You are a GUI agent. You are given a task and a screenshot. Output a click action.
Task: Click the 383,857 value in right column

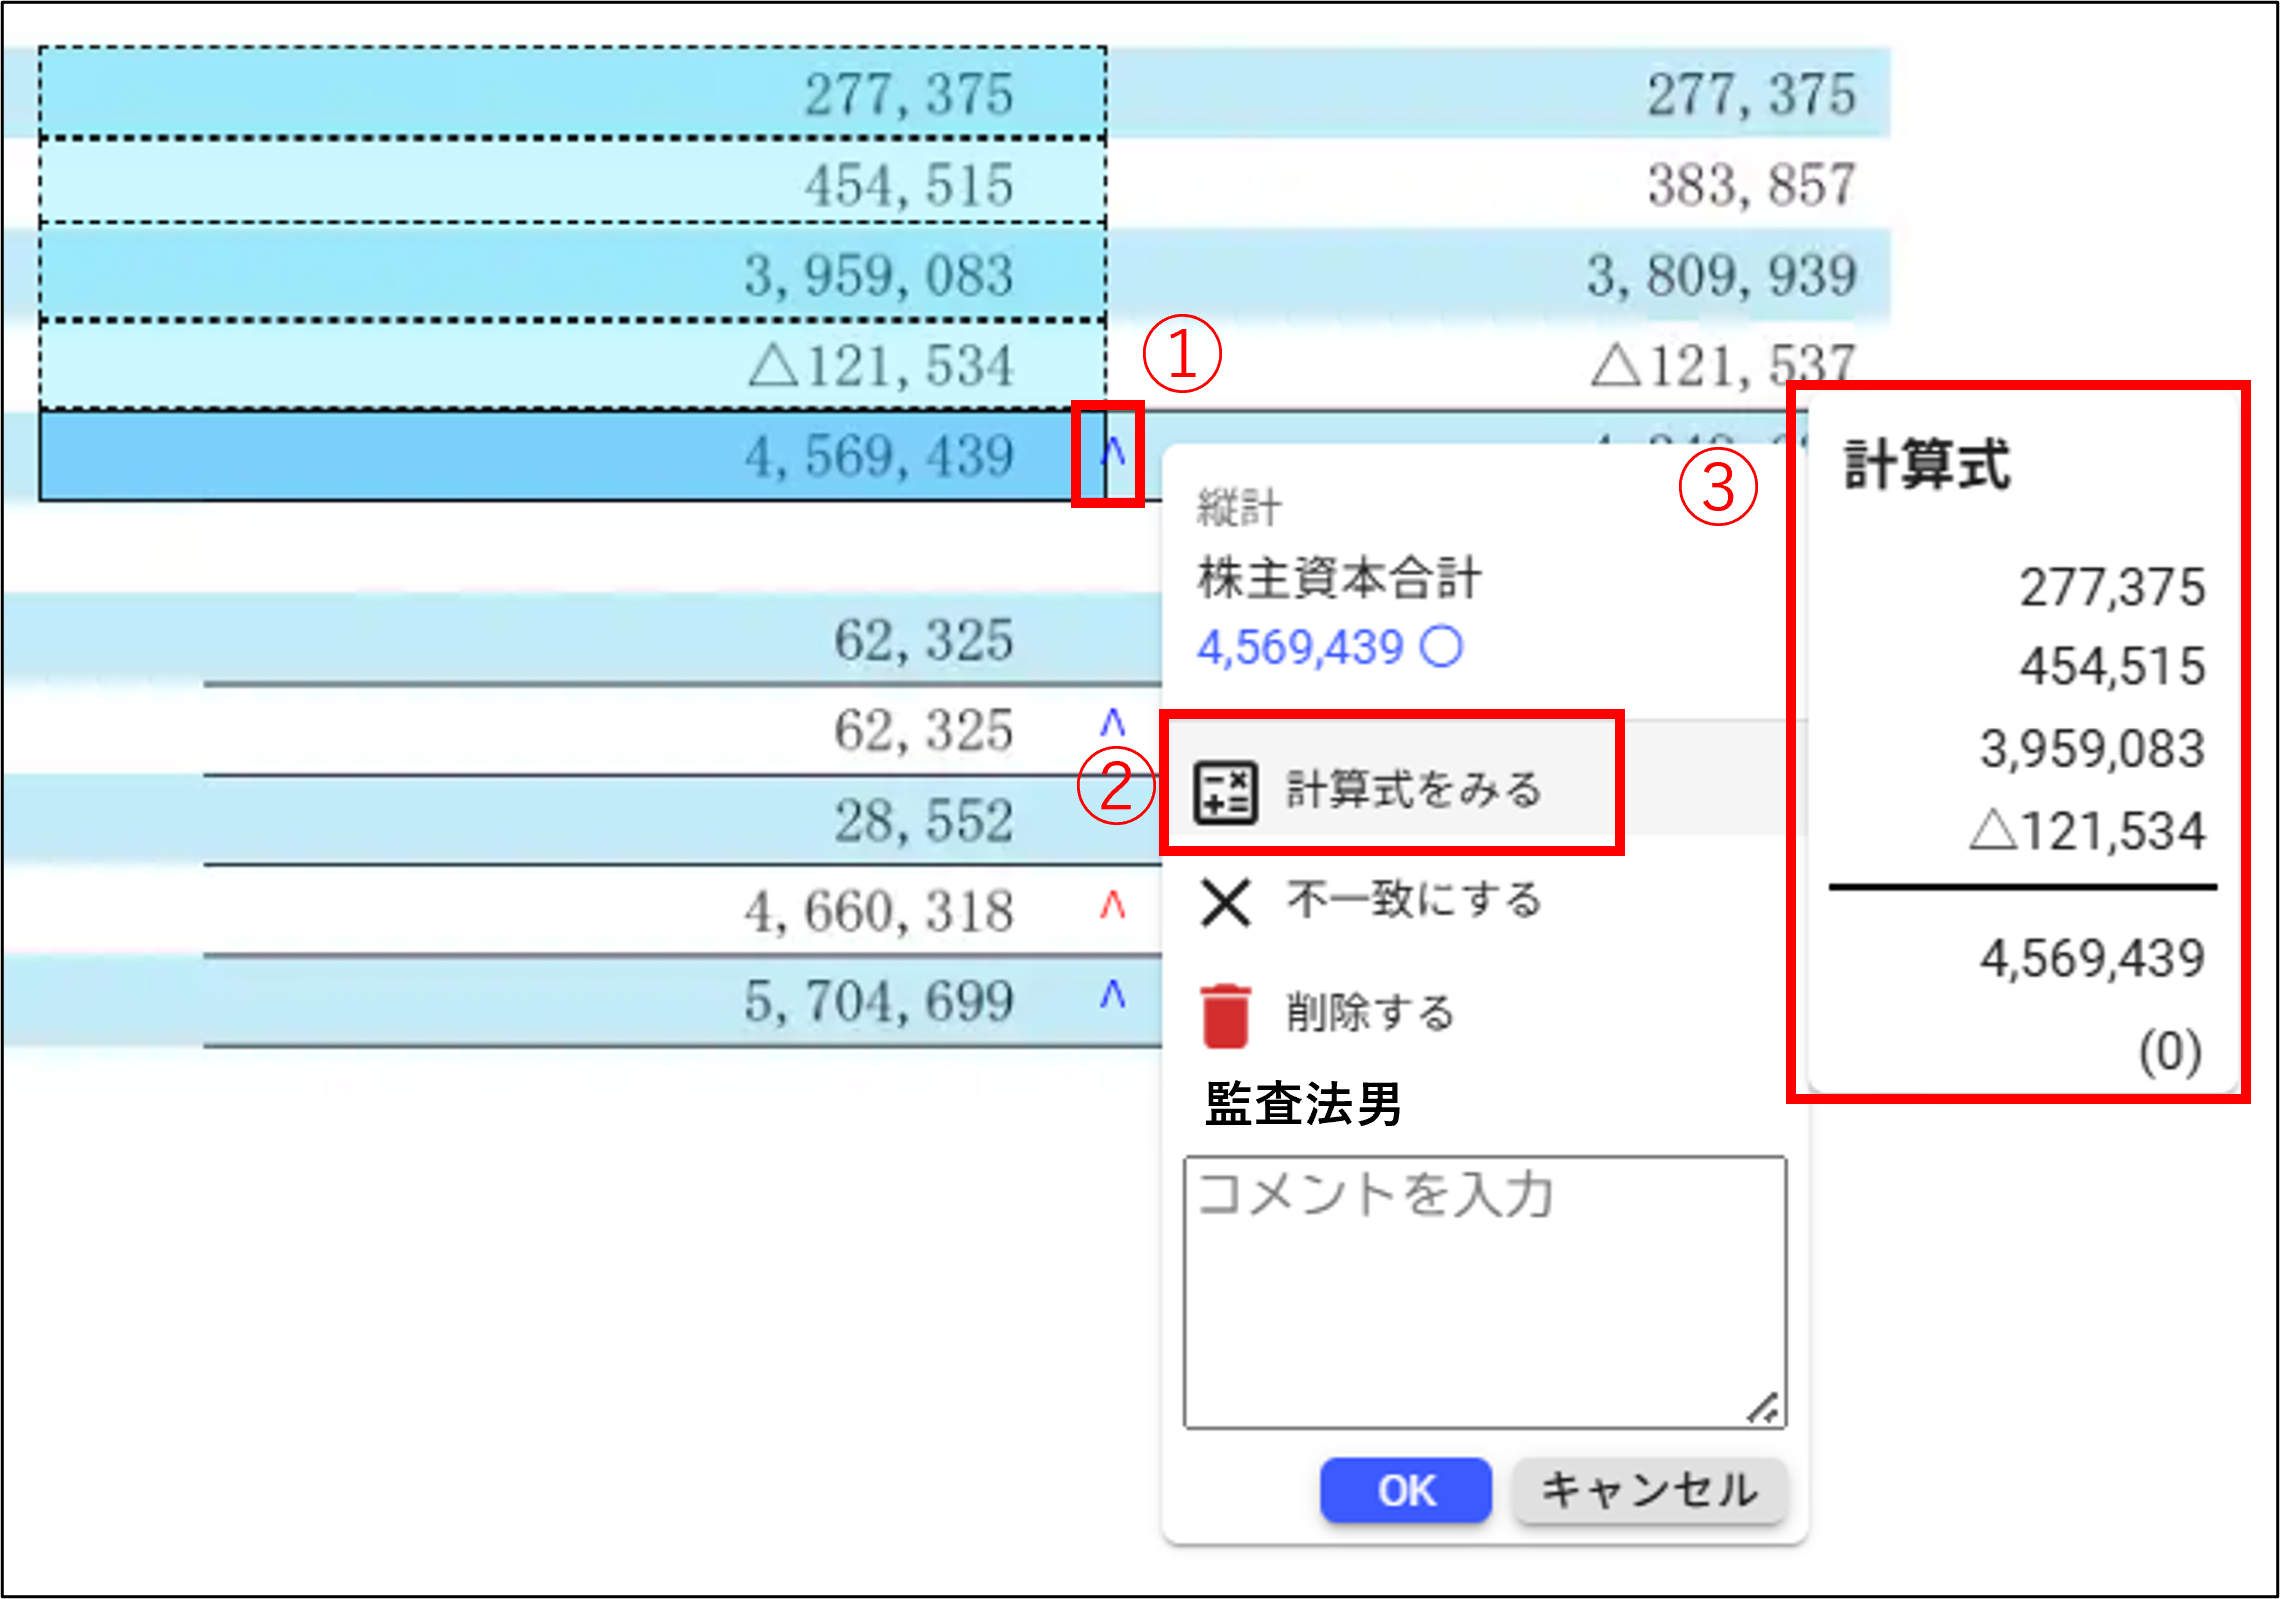pyautogui.click(x=1750, y=185)
